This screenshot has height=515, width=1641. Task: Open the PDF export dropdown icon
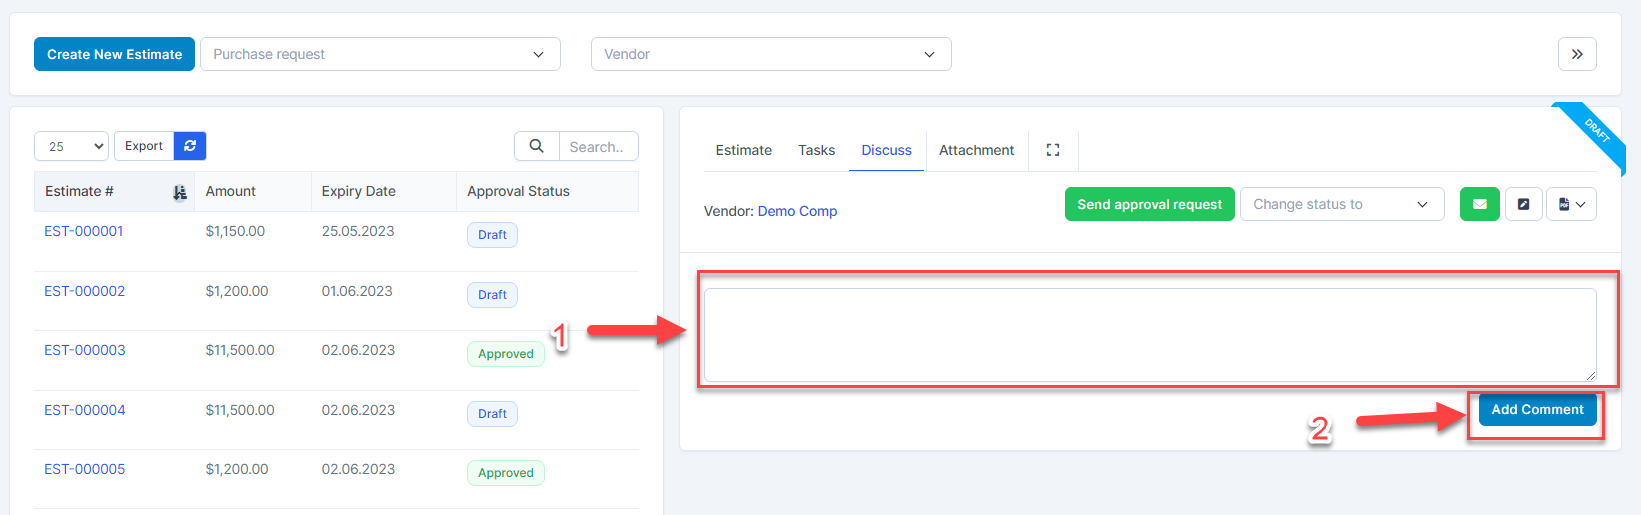tap(1571, 204)
